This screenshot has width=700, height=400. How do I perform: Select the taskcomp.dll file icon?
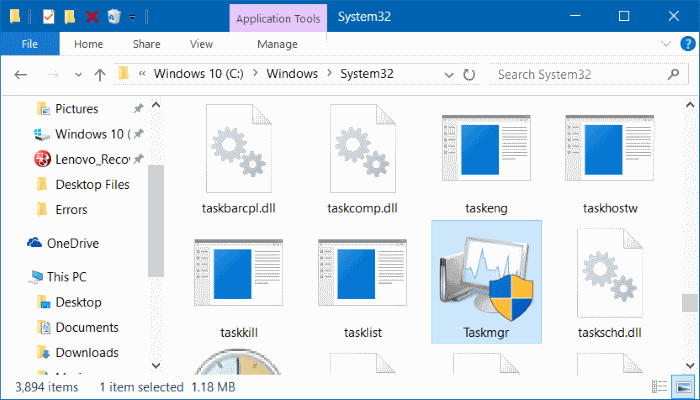[x=362, y=149]
